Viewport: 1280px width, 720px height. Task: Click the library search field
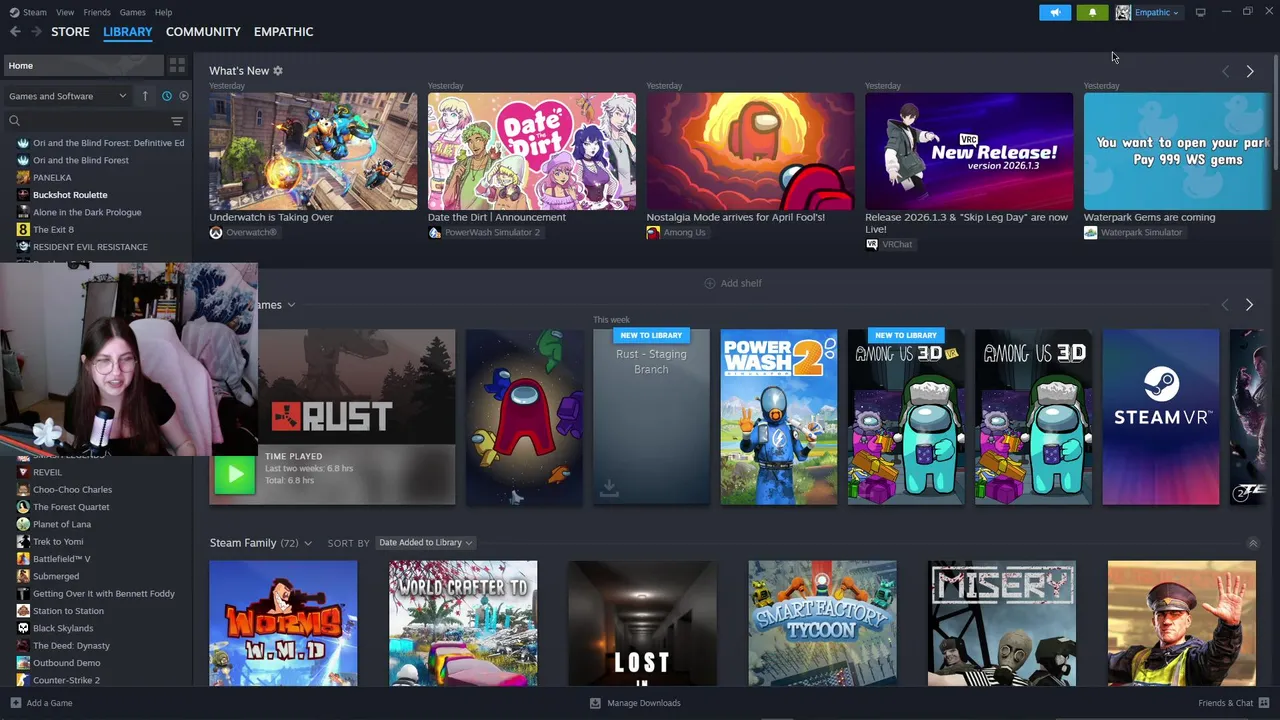[x=85, y=121]
